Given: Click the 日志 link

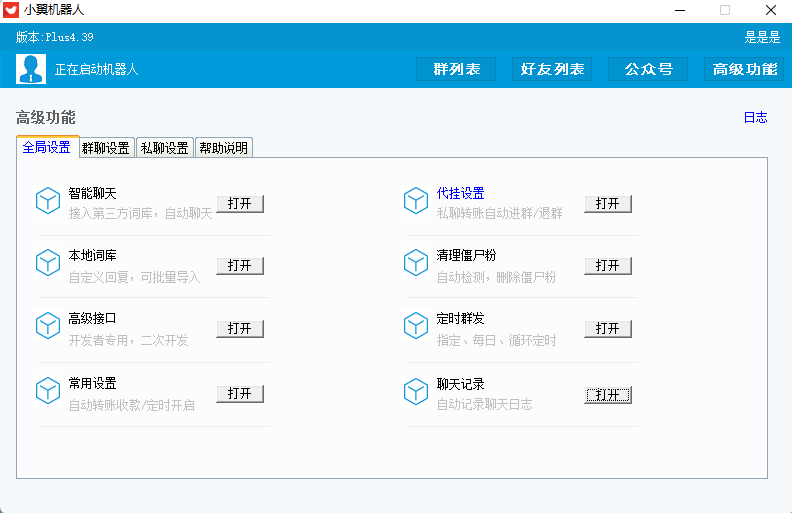Looking at the screenshot, I should point(755,117).
